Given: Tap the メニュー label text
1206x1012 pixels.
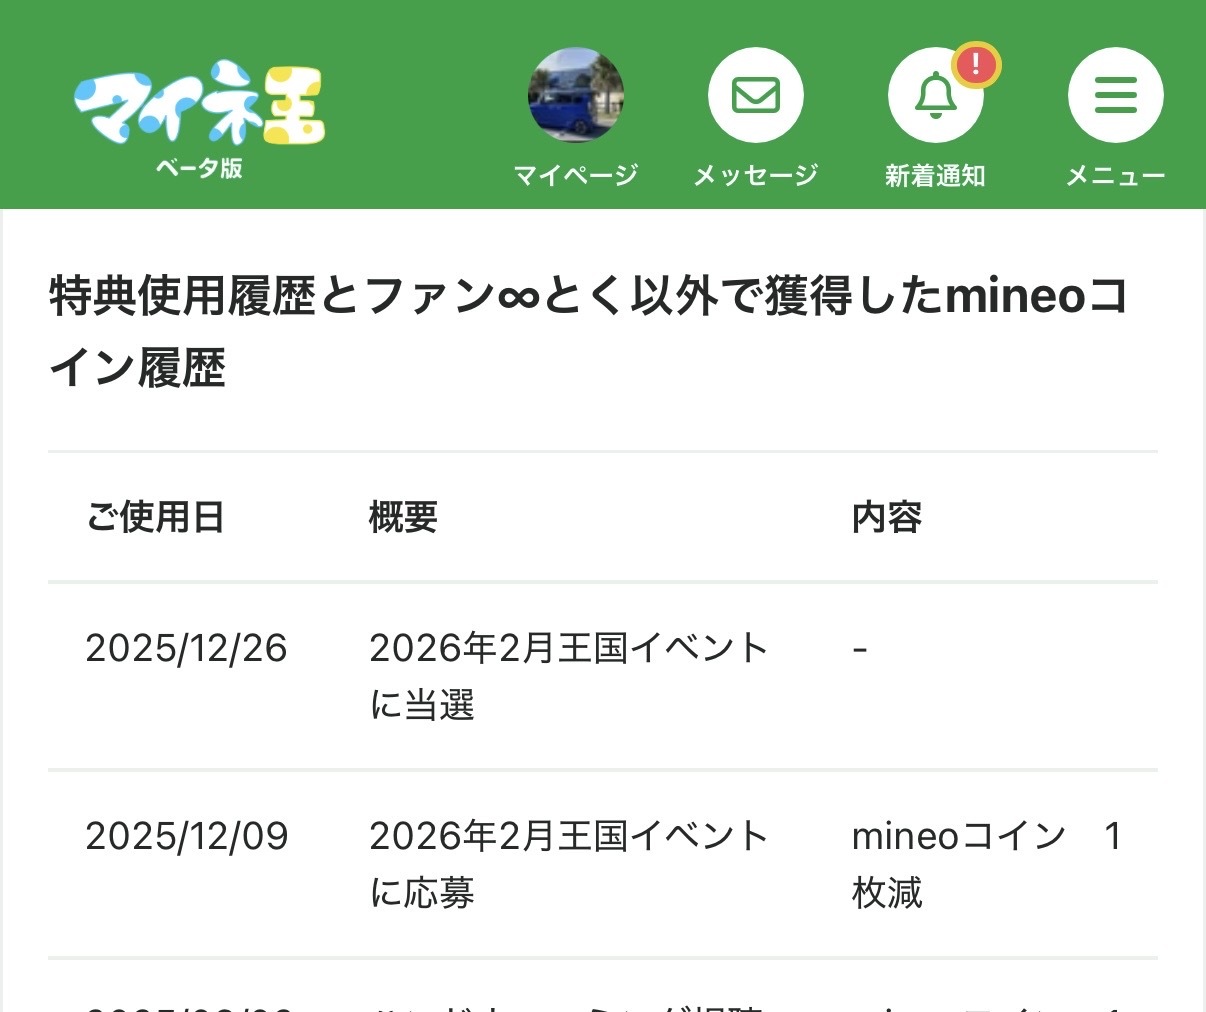Looking at the screenshot, I should click(1115, 176).
